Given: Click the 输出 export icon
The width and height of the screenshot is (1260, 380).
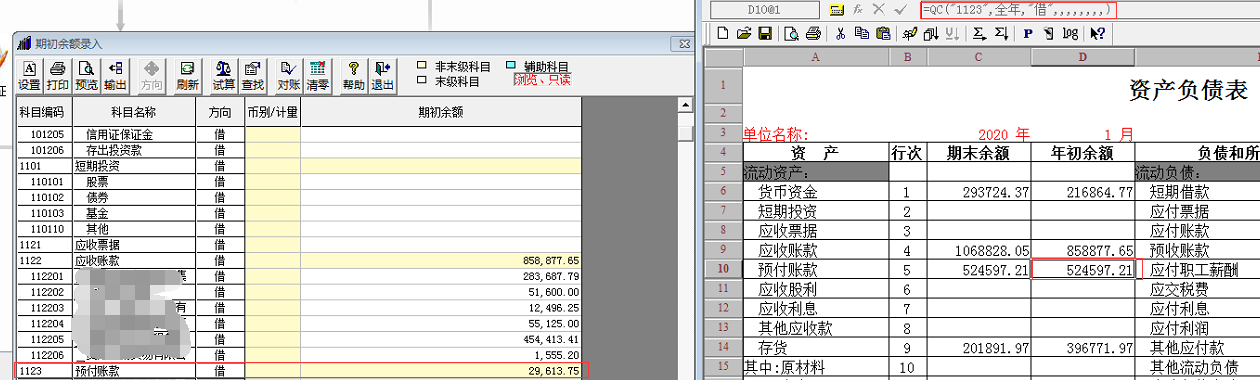Looking at the screenshot, I should [x=116, y=76].
